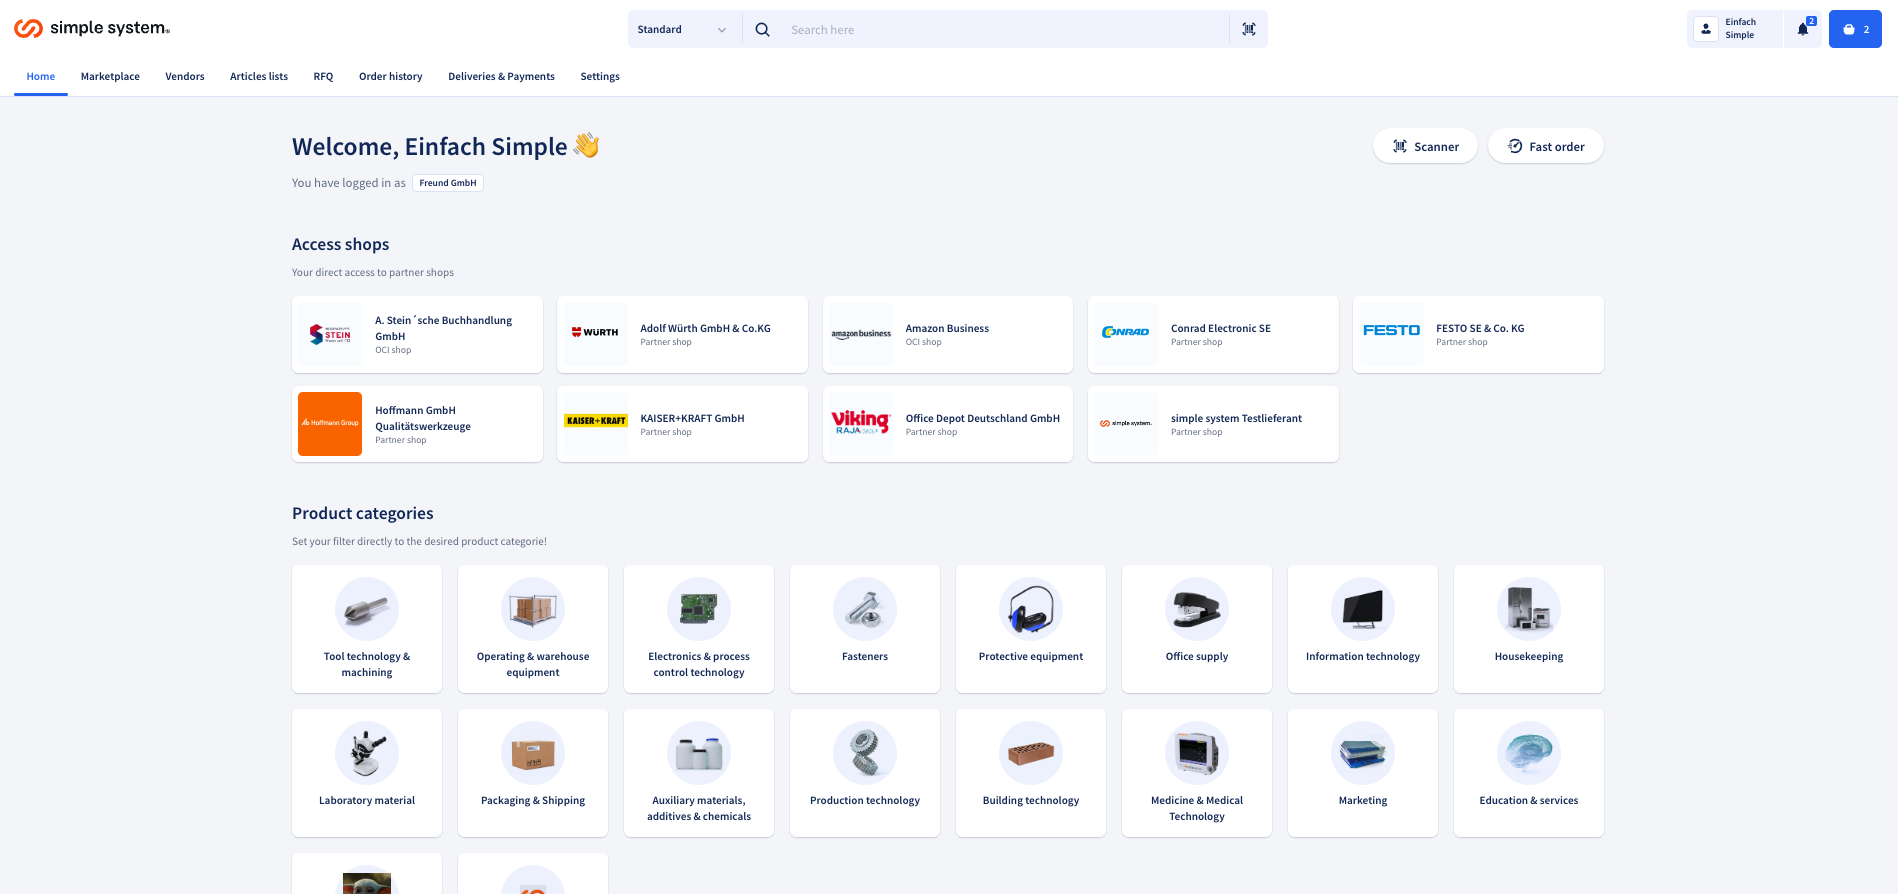
Task: Click the KAISER+KRAFT logo
Action: (x=595, y=424)
